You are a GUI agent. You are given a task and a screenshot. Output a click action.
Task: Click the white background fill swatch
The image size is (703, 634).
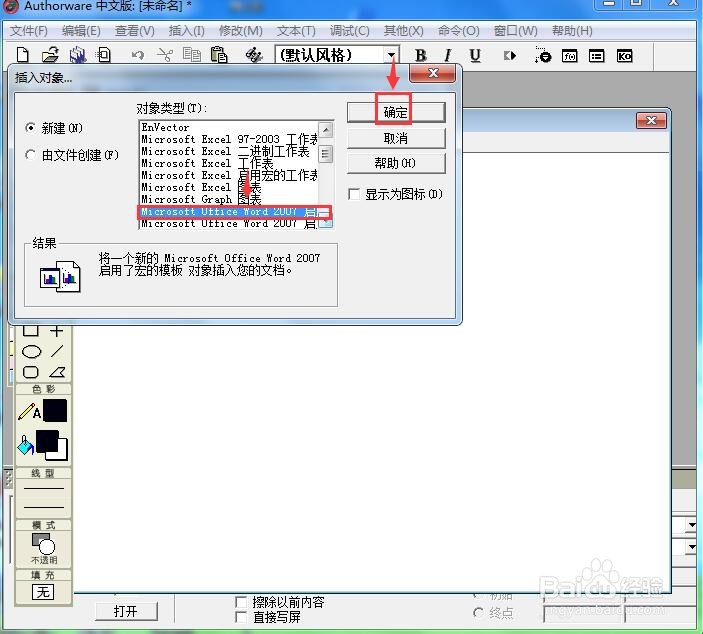(62, 453)
